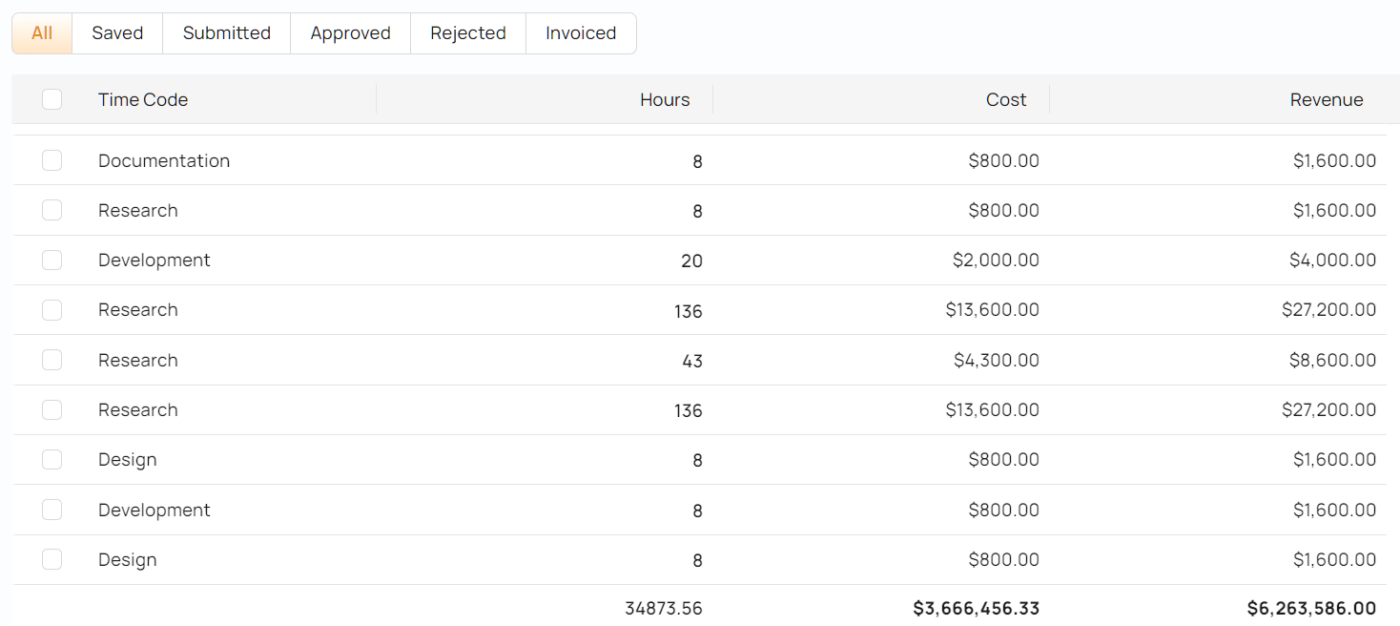
Task: Select the Documentation time code cell
Action: click(x=164, y=160)
